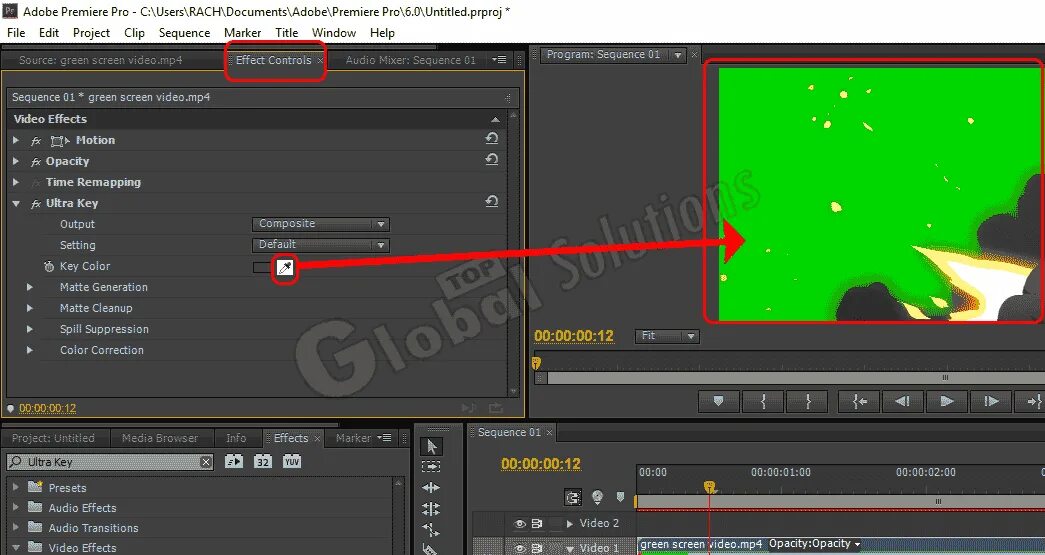Screen dimensions: 1045x555
Task: Click the timeline playhead marker
Action: (710, 488)
